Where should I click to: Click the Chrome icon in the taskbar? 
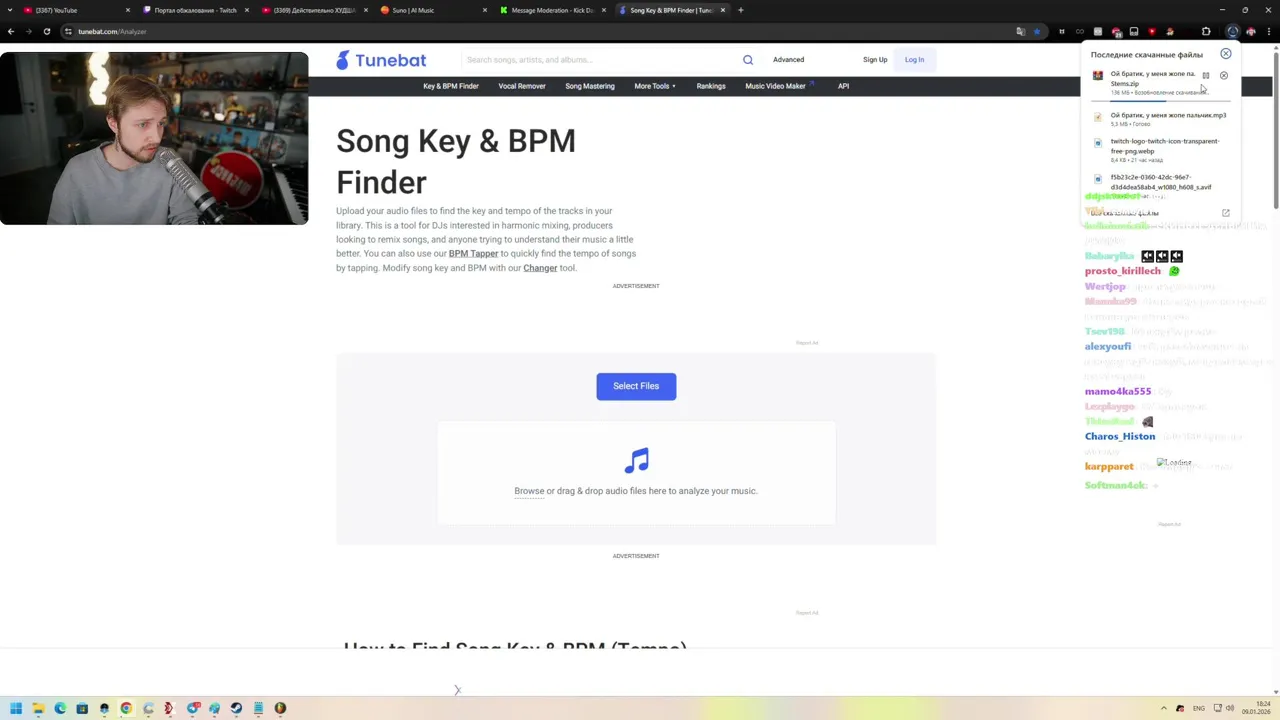pos(126,708)
